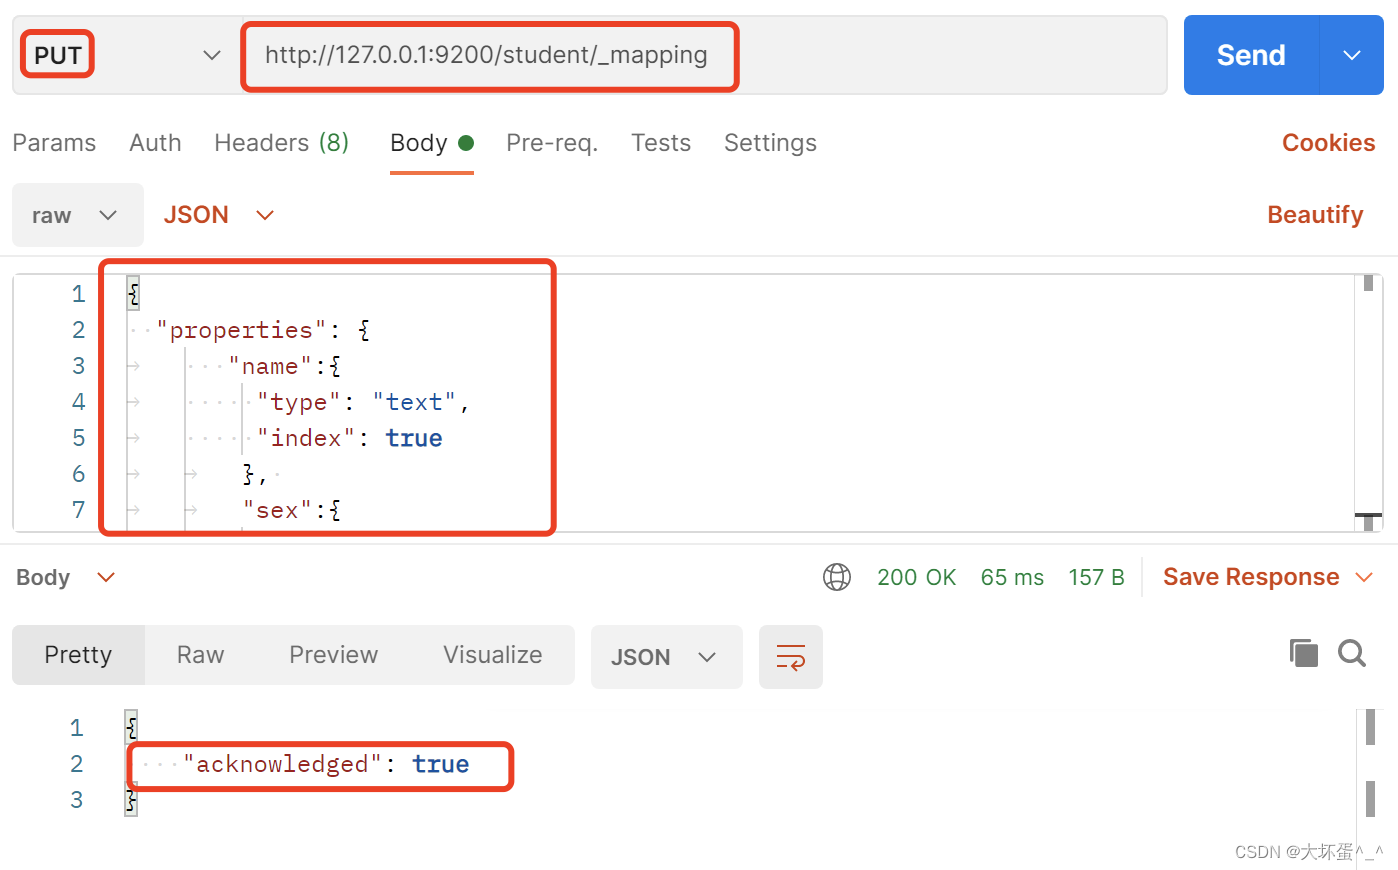Open the request Settings tab
Viewport: 1398px width, 870px height.
[x=770, y=143]
